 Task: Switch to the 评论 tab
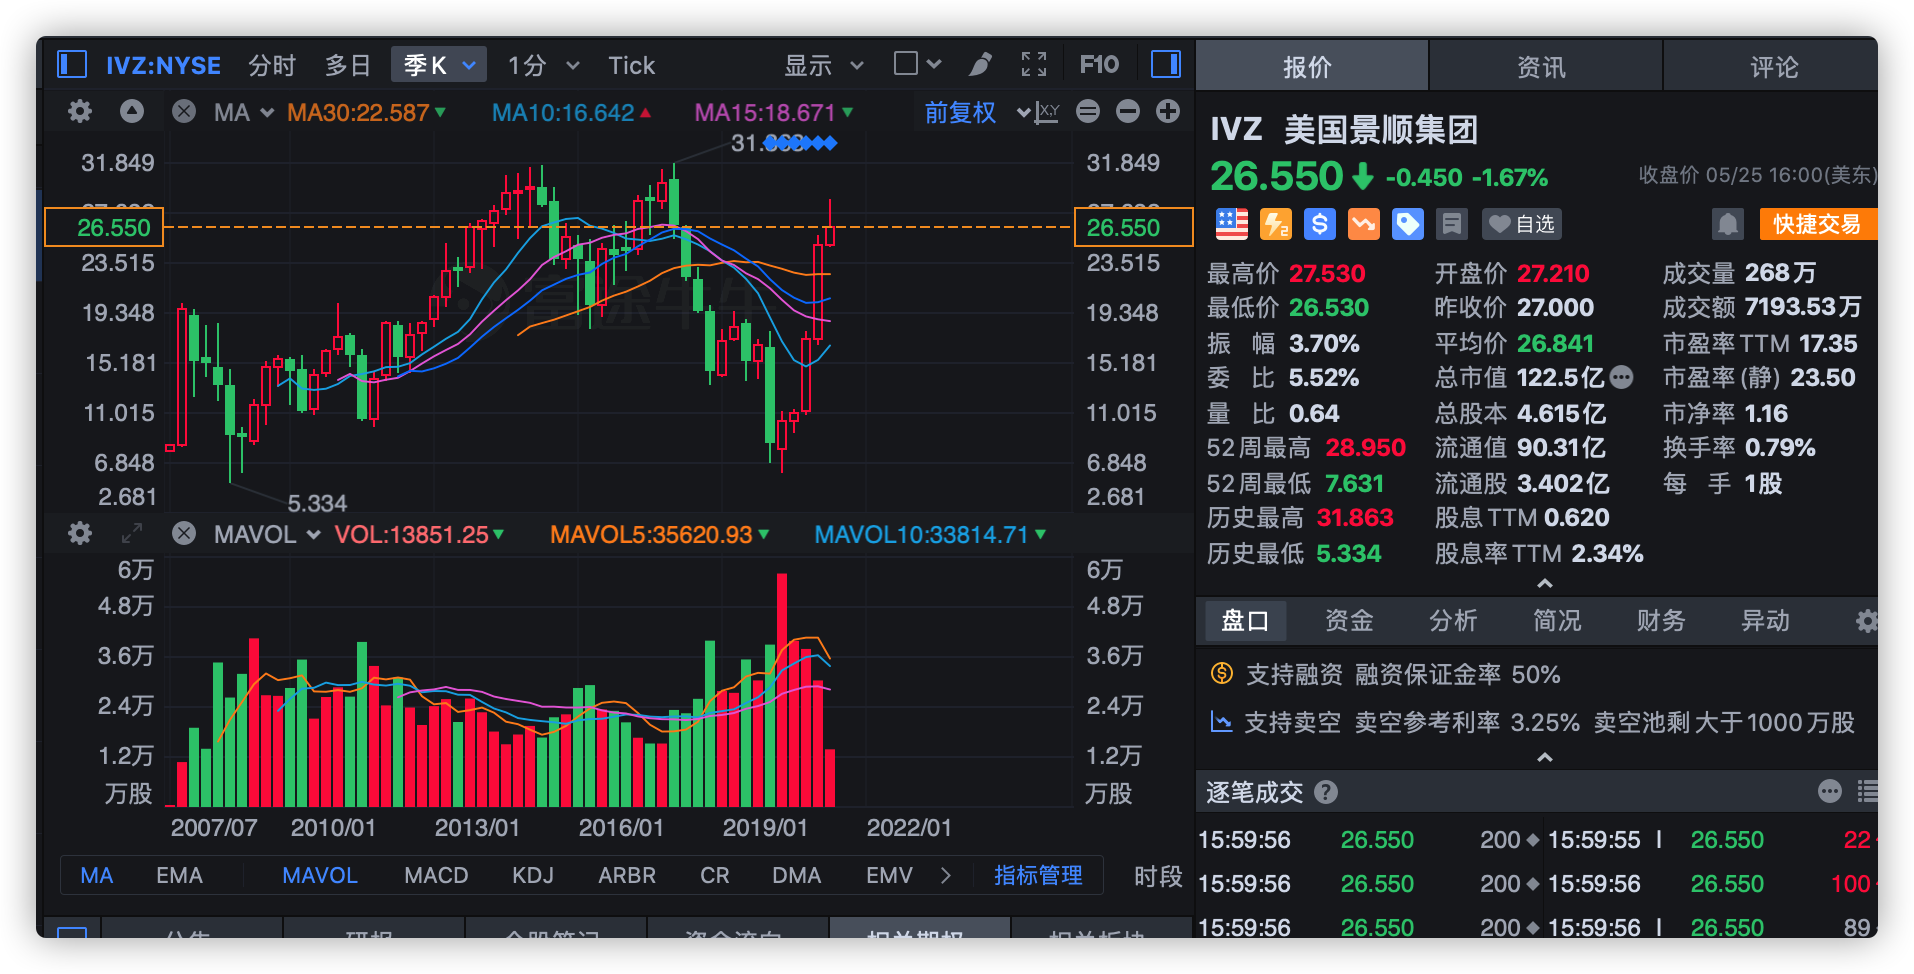(1771, 66)
